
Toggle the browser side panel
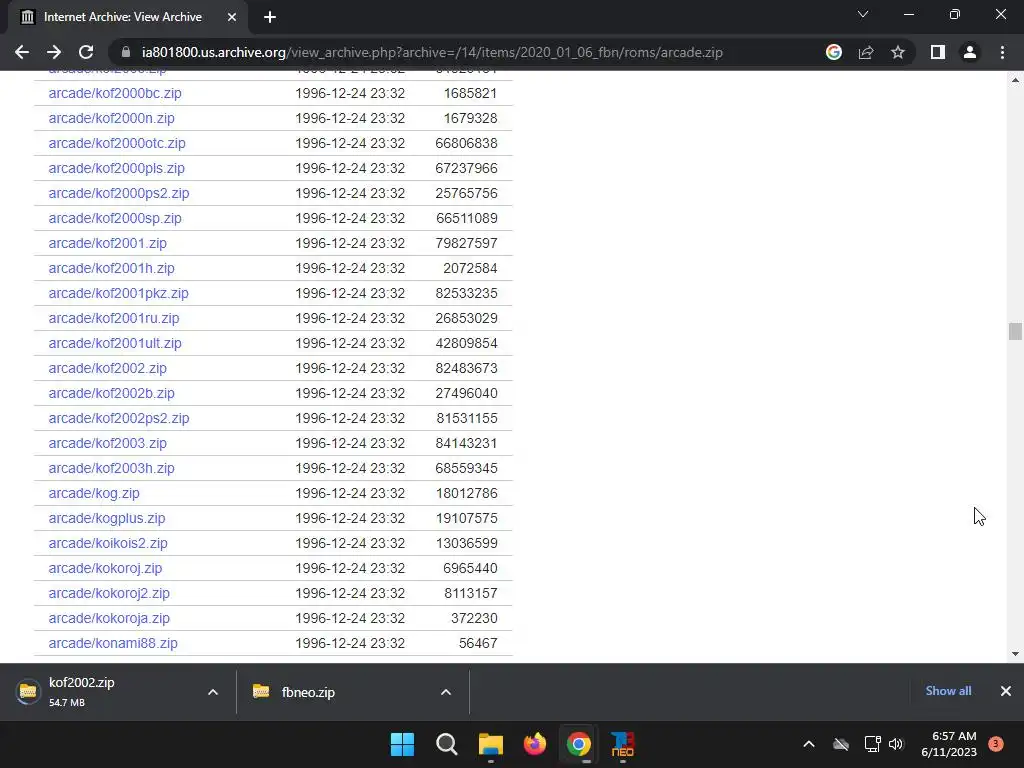[938, 52]
